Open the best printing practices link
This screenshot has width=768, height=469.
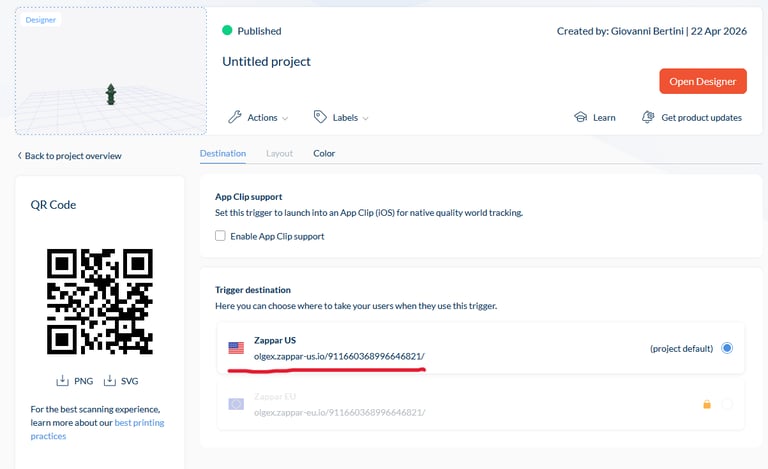click(x=97, y=429)
